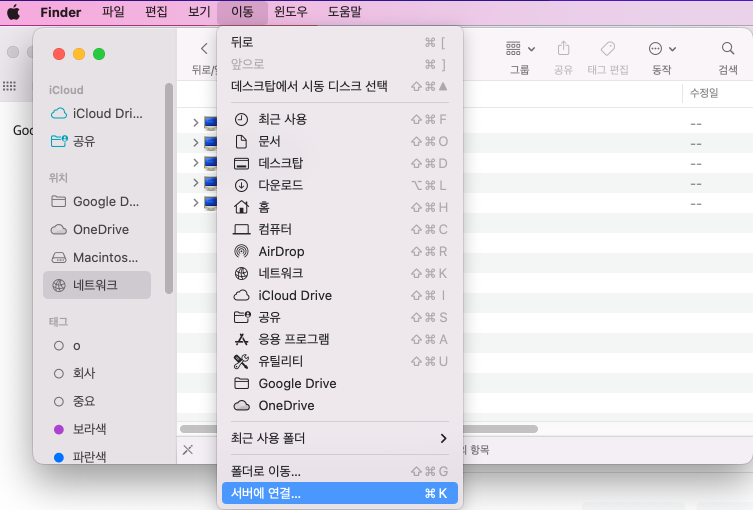Viewport: 753px width, 510px height.
Task: Click the 컴퓨터 laptop icon
Action: [241, 229]
